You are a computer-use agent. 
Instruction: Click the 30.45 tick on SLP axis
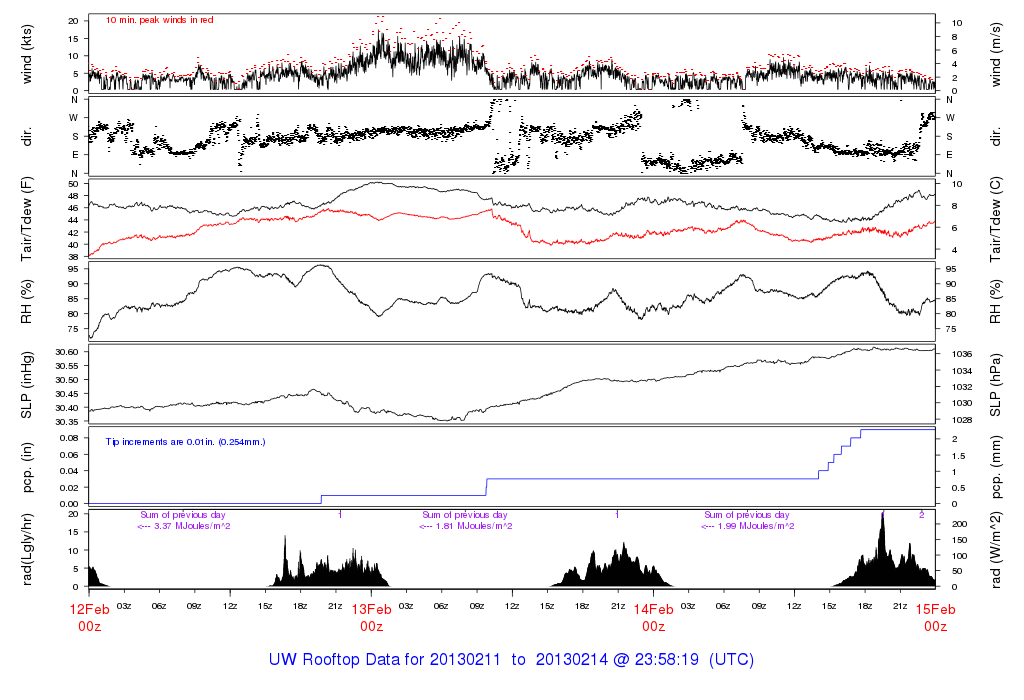pos(67,394)
